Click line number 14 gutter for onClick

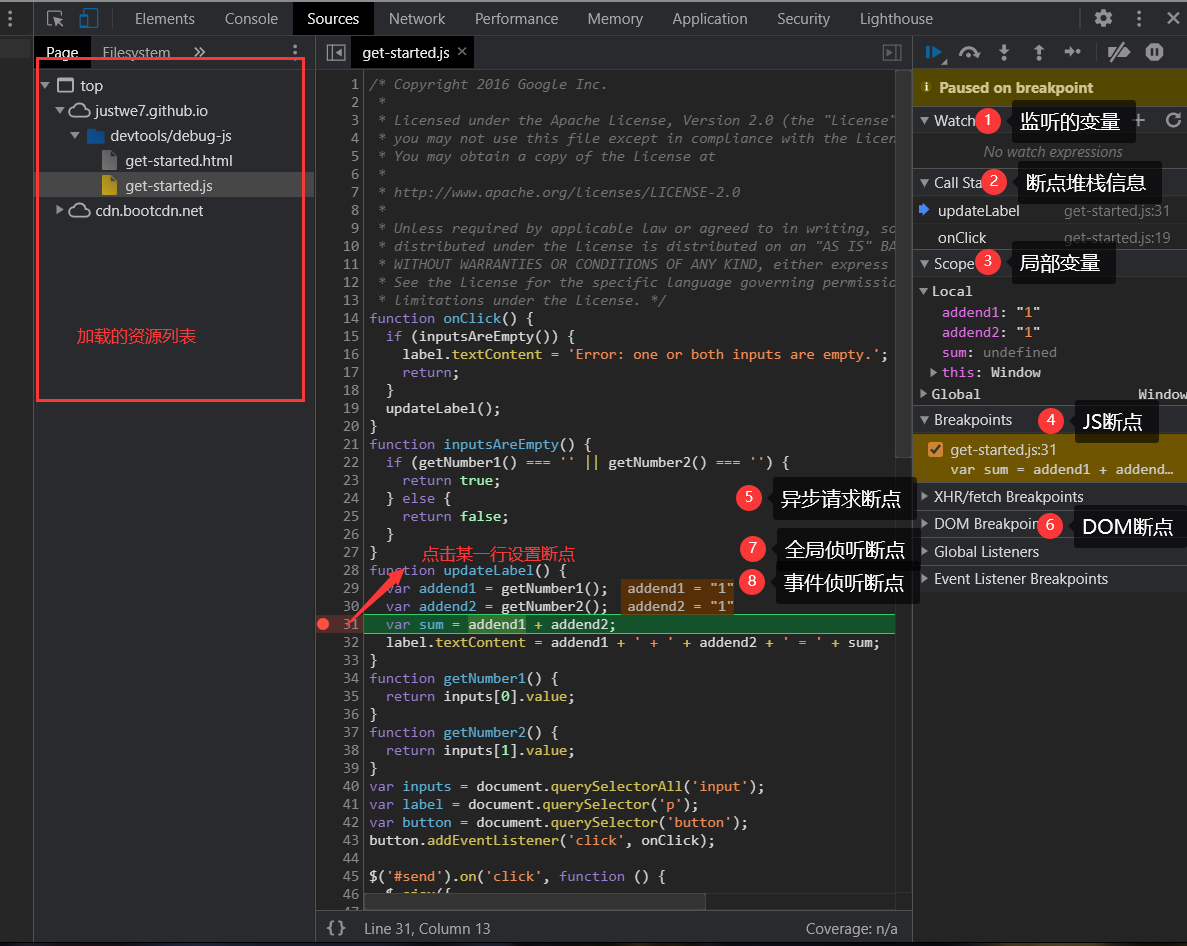350,319
